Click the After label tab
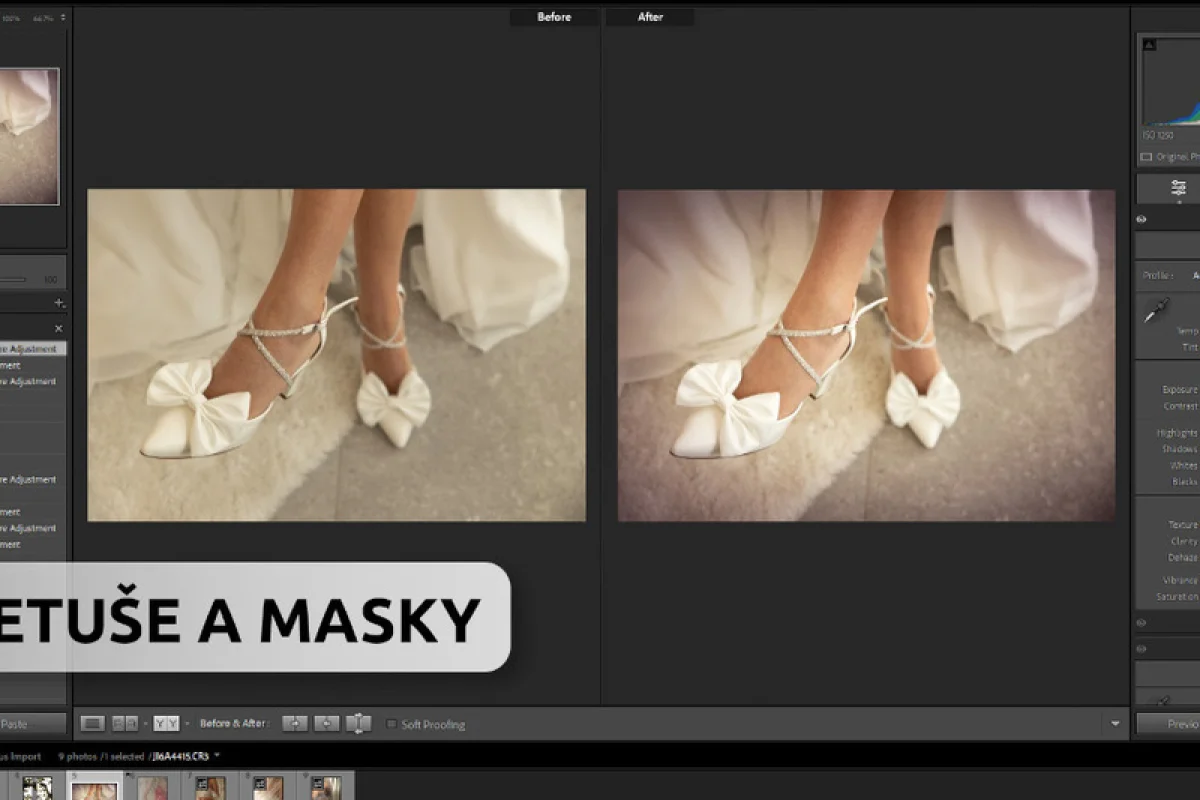Image resolution: width=1200 pixels, height=800 pixels. pos(650,17)
